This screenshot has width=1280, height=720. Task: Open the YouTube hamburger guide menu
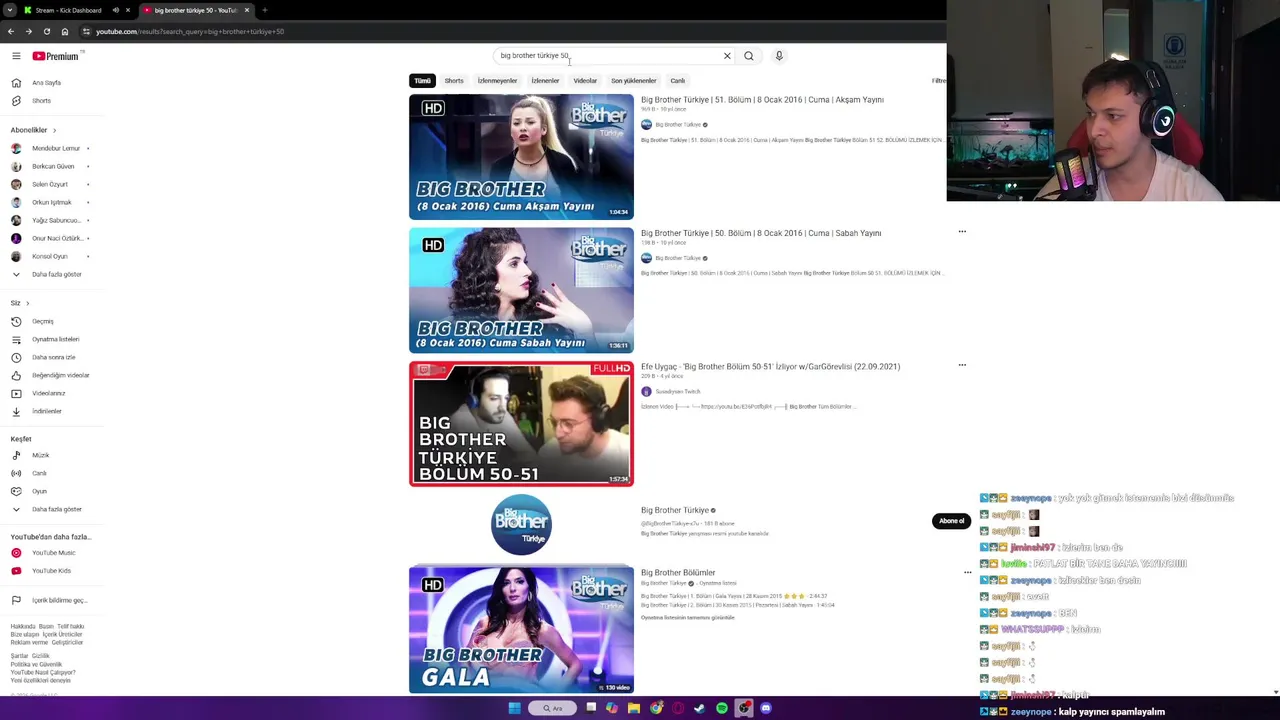16,56
